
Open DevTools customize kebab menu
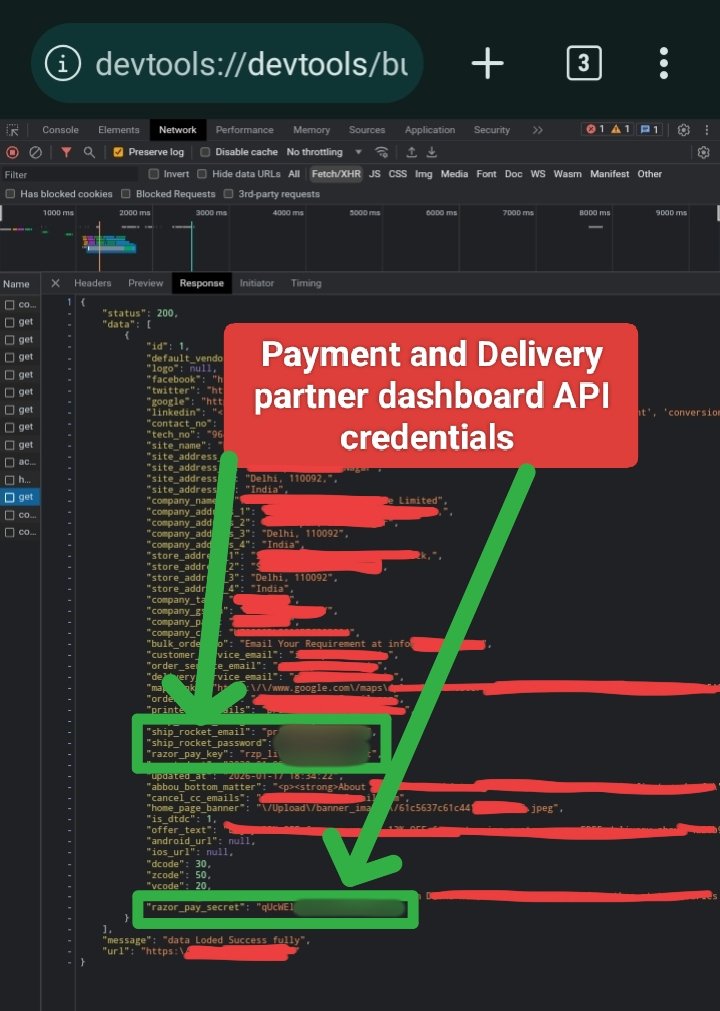point(706,130)
